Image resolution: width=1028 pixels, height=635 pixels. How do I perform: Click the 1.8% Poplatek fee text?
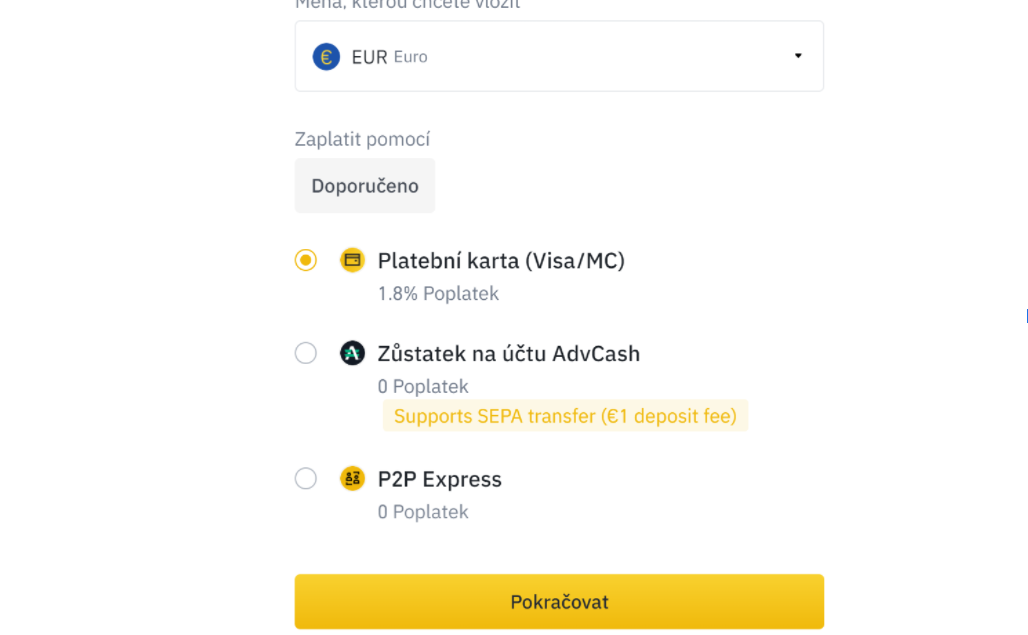(x=438, y=294)
